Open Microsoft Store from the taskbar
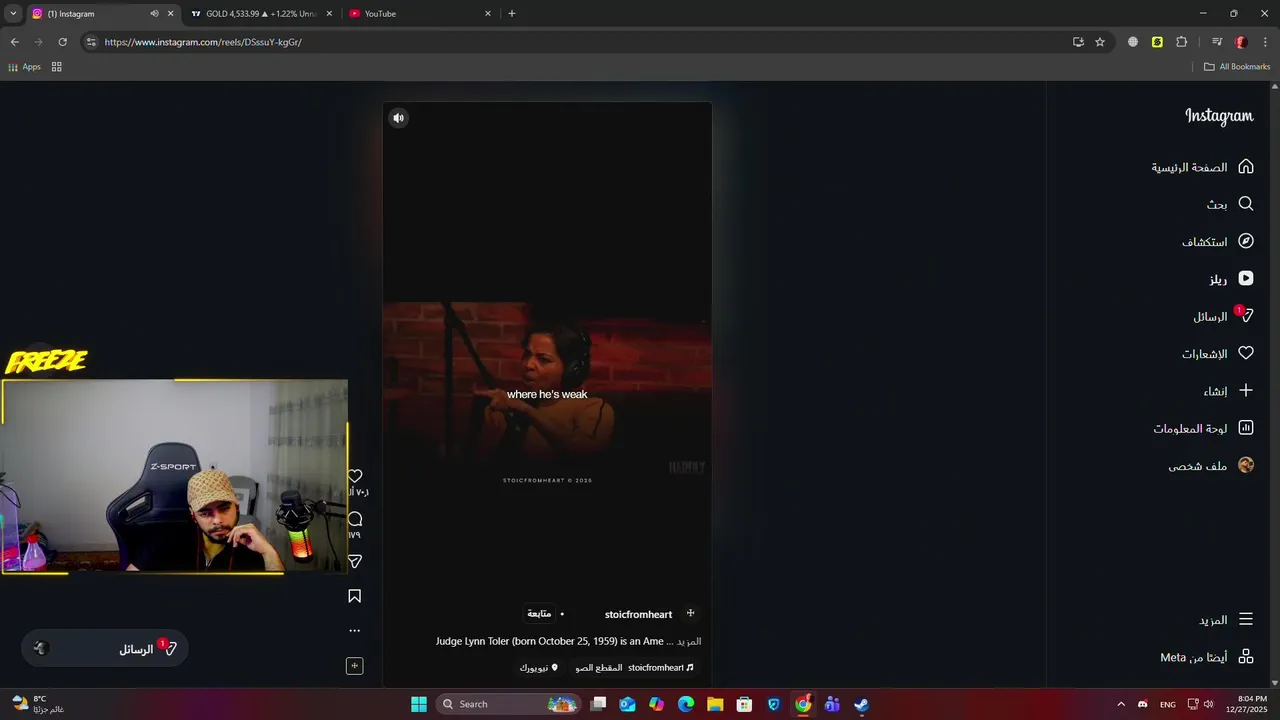Image resolution: width=1280 pixels, height=720 pixels. point(744,704)
